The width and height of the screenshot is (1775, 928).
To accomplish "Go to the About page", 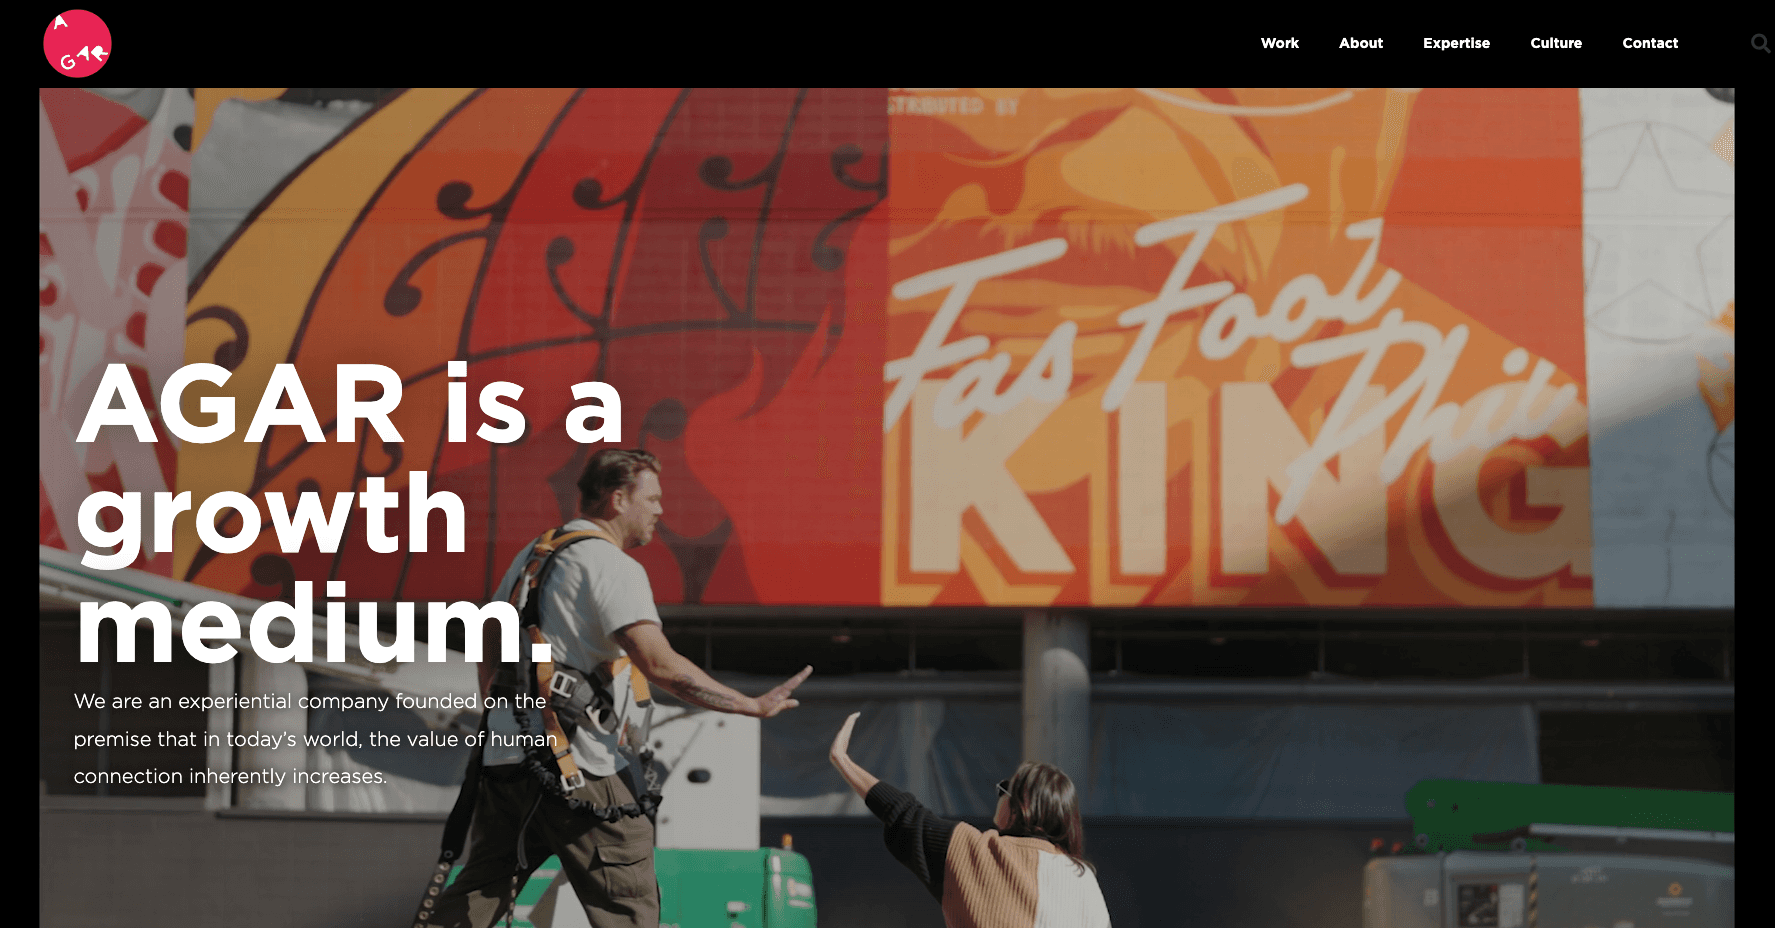I will click(1360, 43).
